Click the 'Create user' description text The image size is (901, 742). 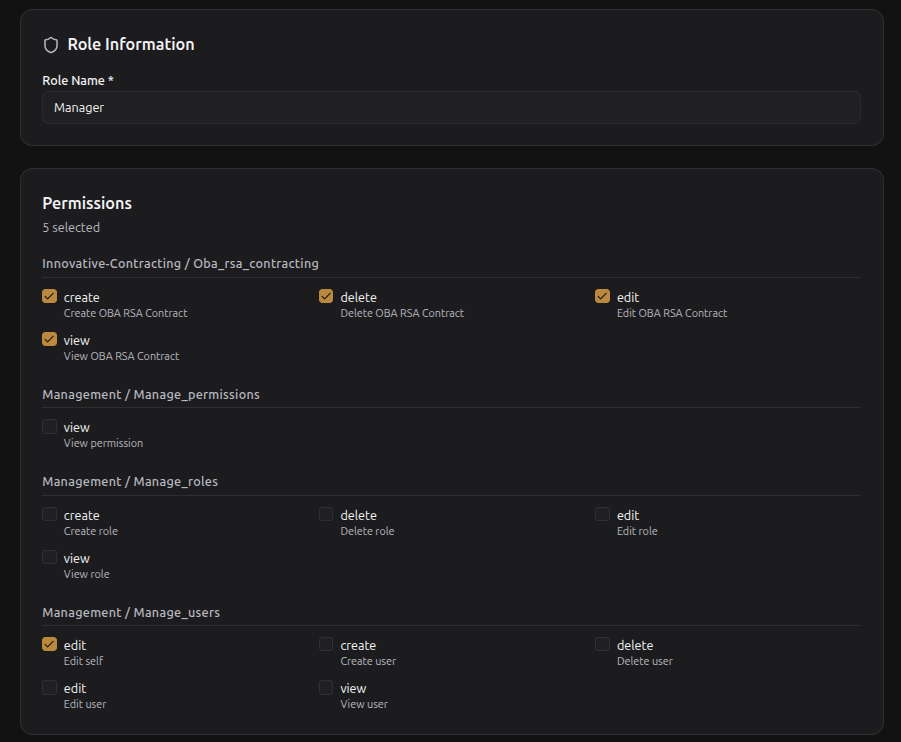point(368,661)
